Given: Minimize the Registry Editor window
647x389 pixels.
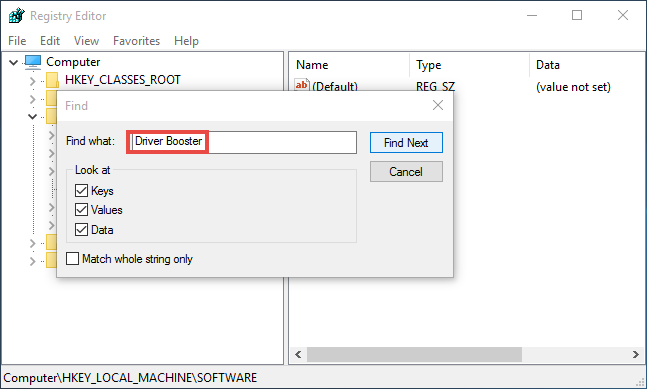Looking at the screenshot, I should [x=532, y=16].
